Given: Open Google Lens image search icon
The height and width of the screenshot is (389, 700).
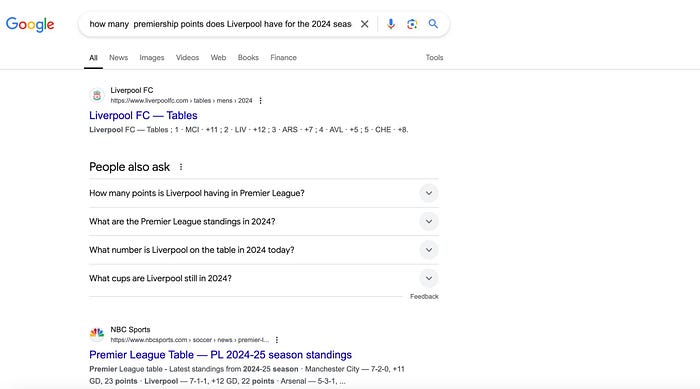Looking at the screenshot, I should click(x=412, y=24).
